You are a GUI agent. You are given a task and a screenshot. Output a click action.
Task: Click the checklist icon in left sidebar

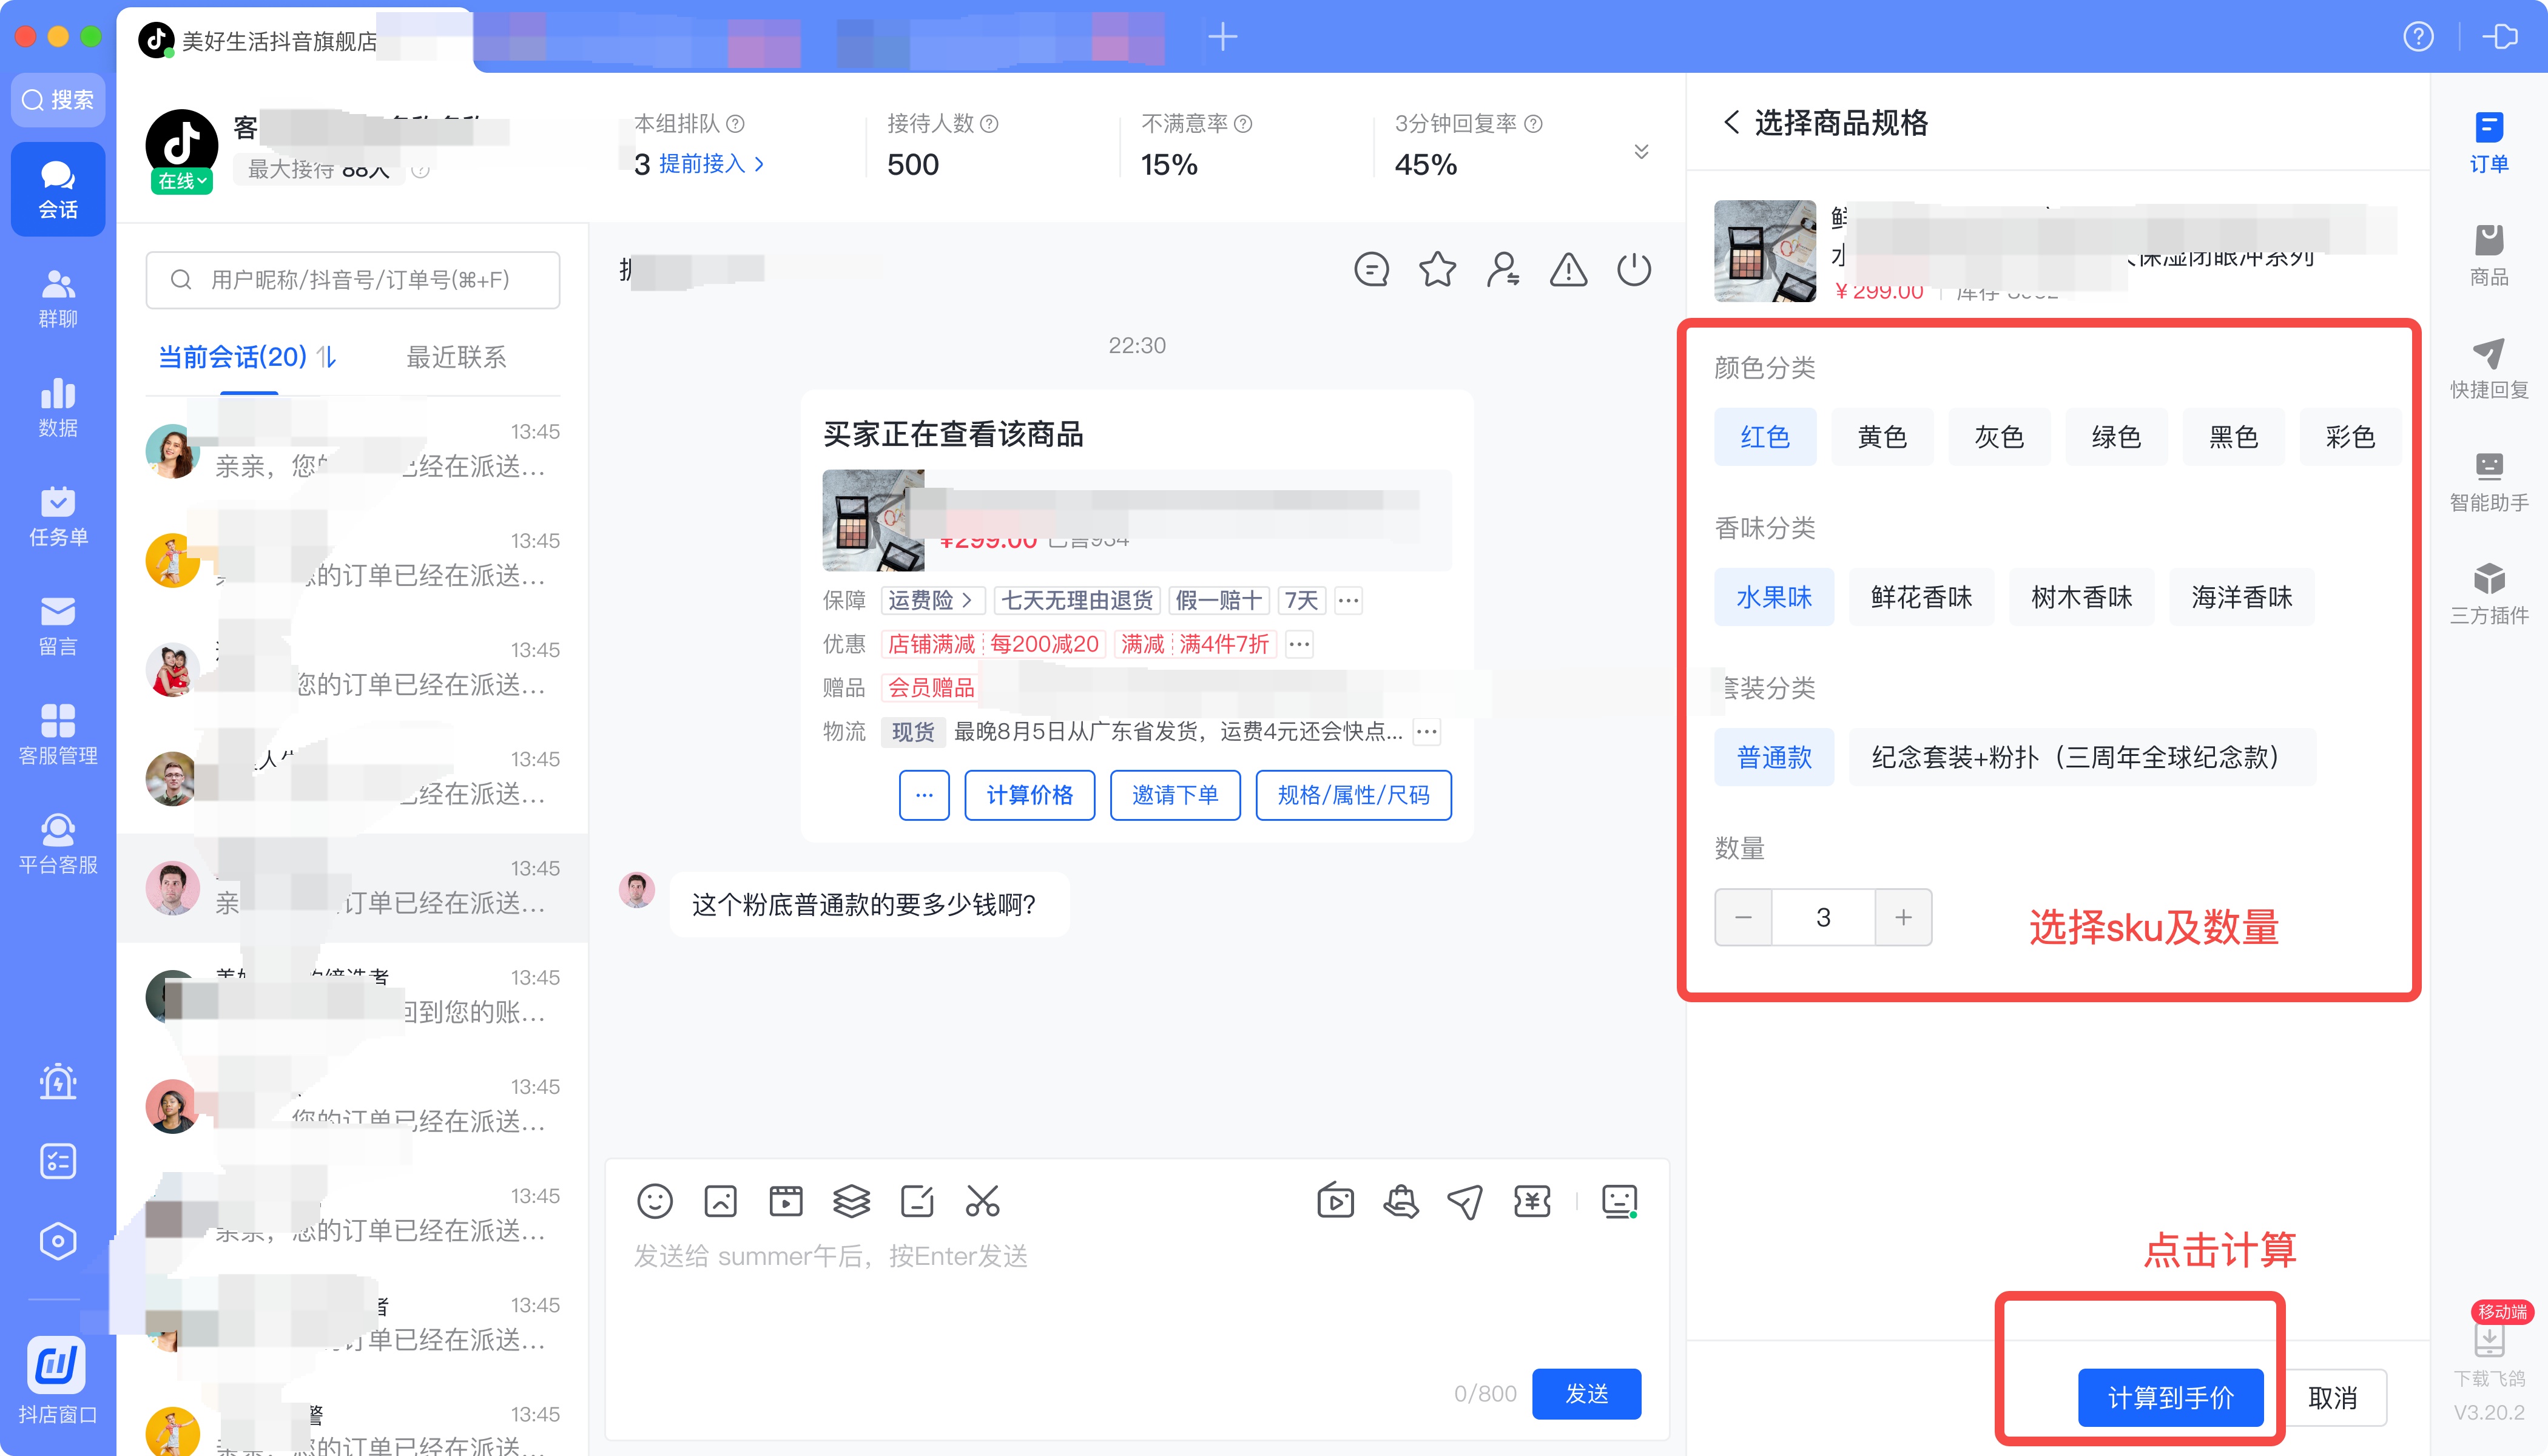pos(58,1161)
